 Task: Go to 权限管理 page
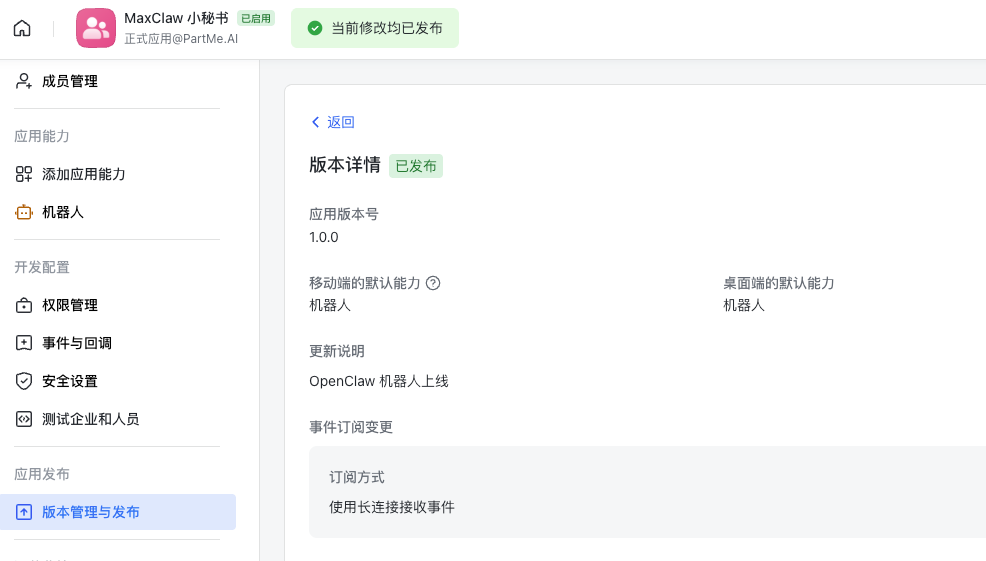70,305
